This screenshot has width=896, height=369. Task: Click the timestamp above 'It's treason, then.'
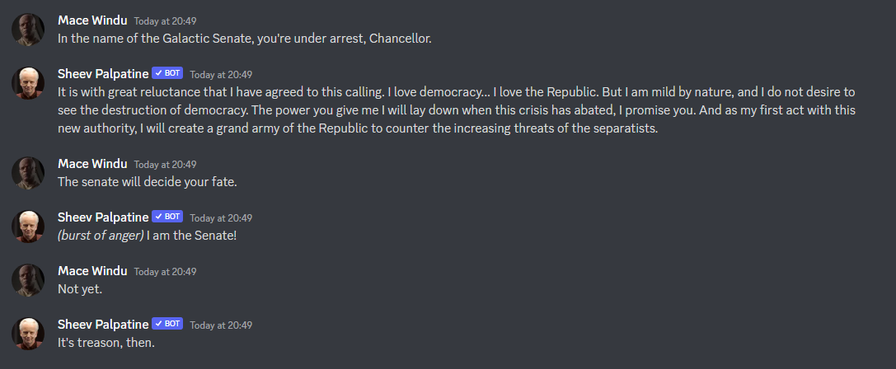tap(221, 325)
